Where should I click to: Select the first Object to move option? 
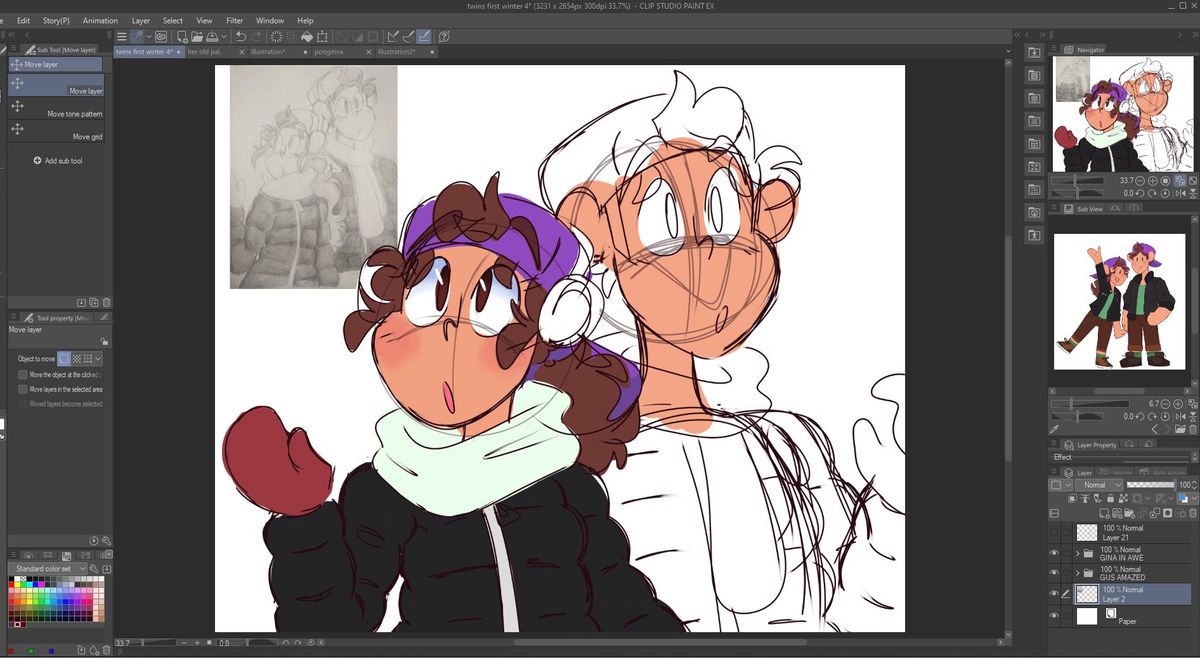pyautogui.click(x=64, y=358)
